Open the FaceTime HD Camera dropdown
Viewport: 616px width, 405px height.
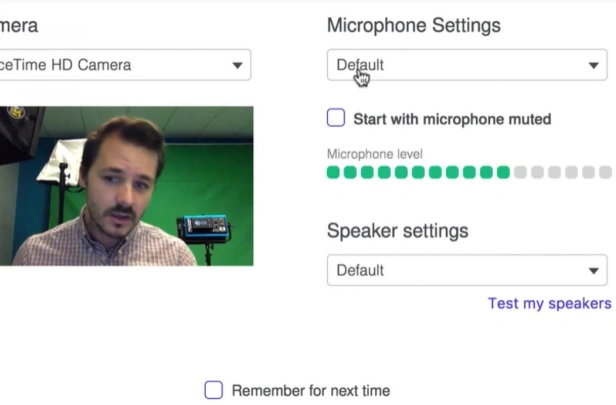[125, 65]
